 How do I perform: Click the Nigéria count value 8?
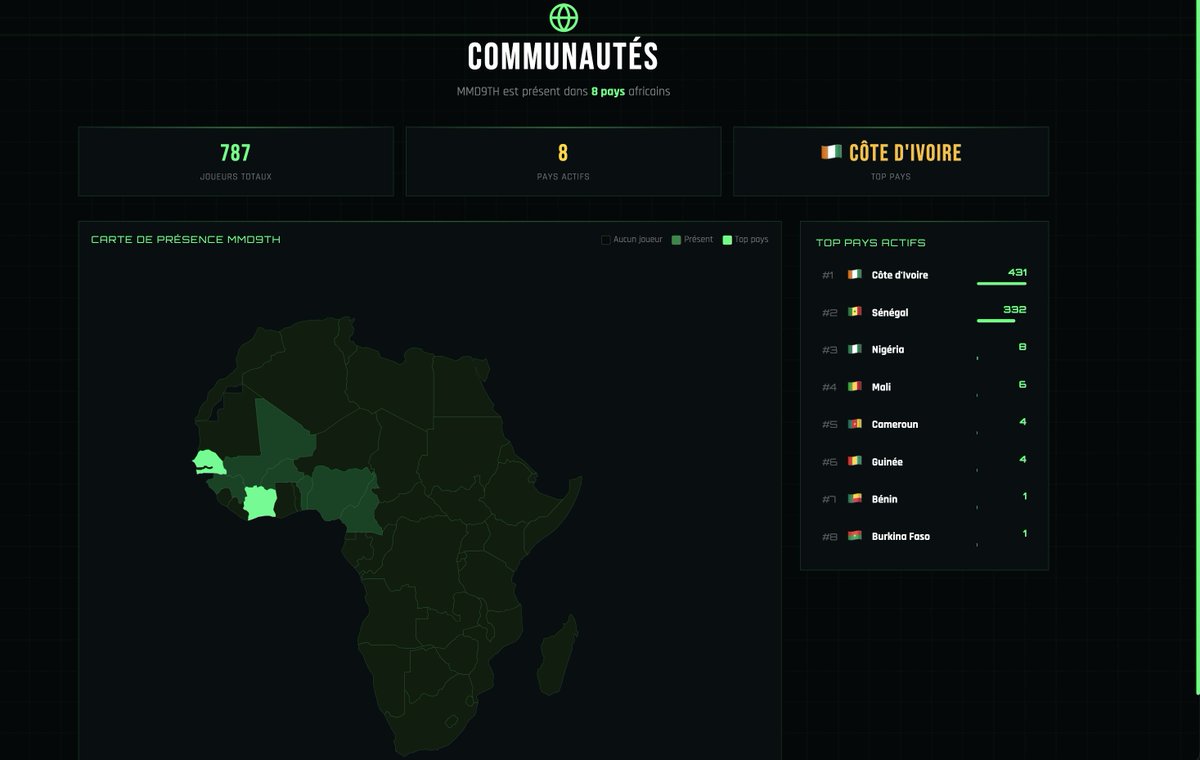[x=1022, y=346]
